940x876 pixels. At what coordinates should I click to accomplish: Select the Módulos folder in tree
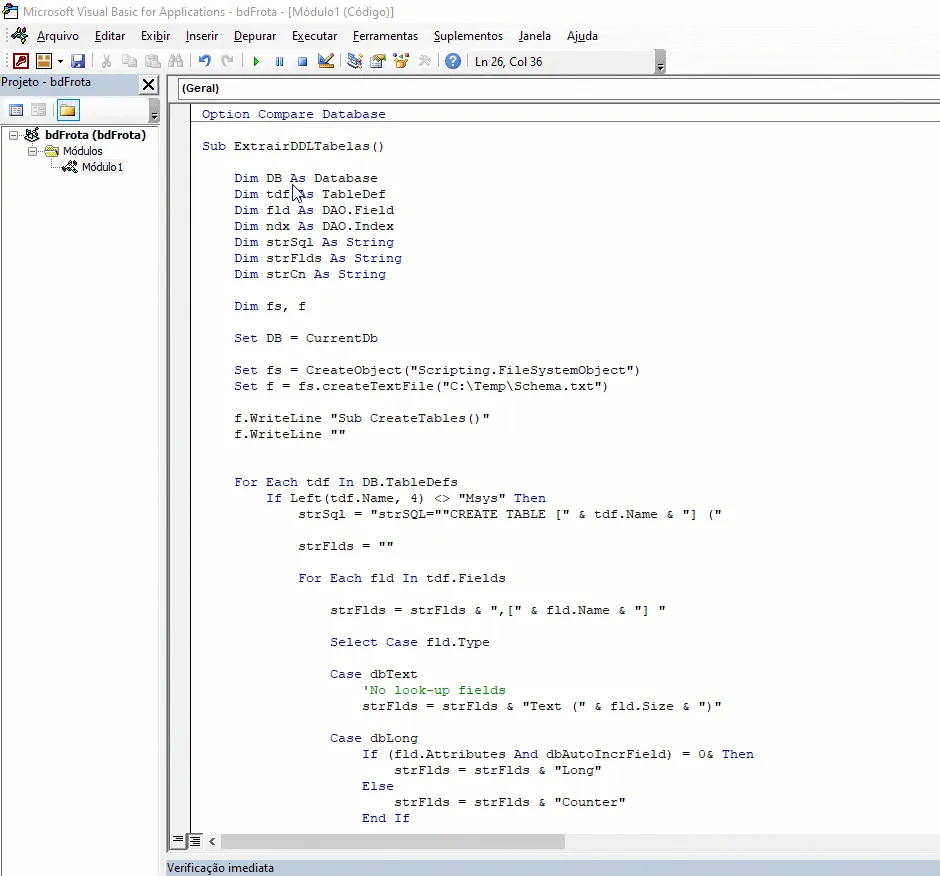point(83,151)
